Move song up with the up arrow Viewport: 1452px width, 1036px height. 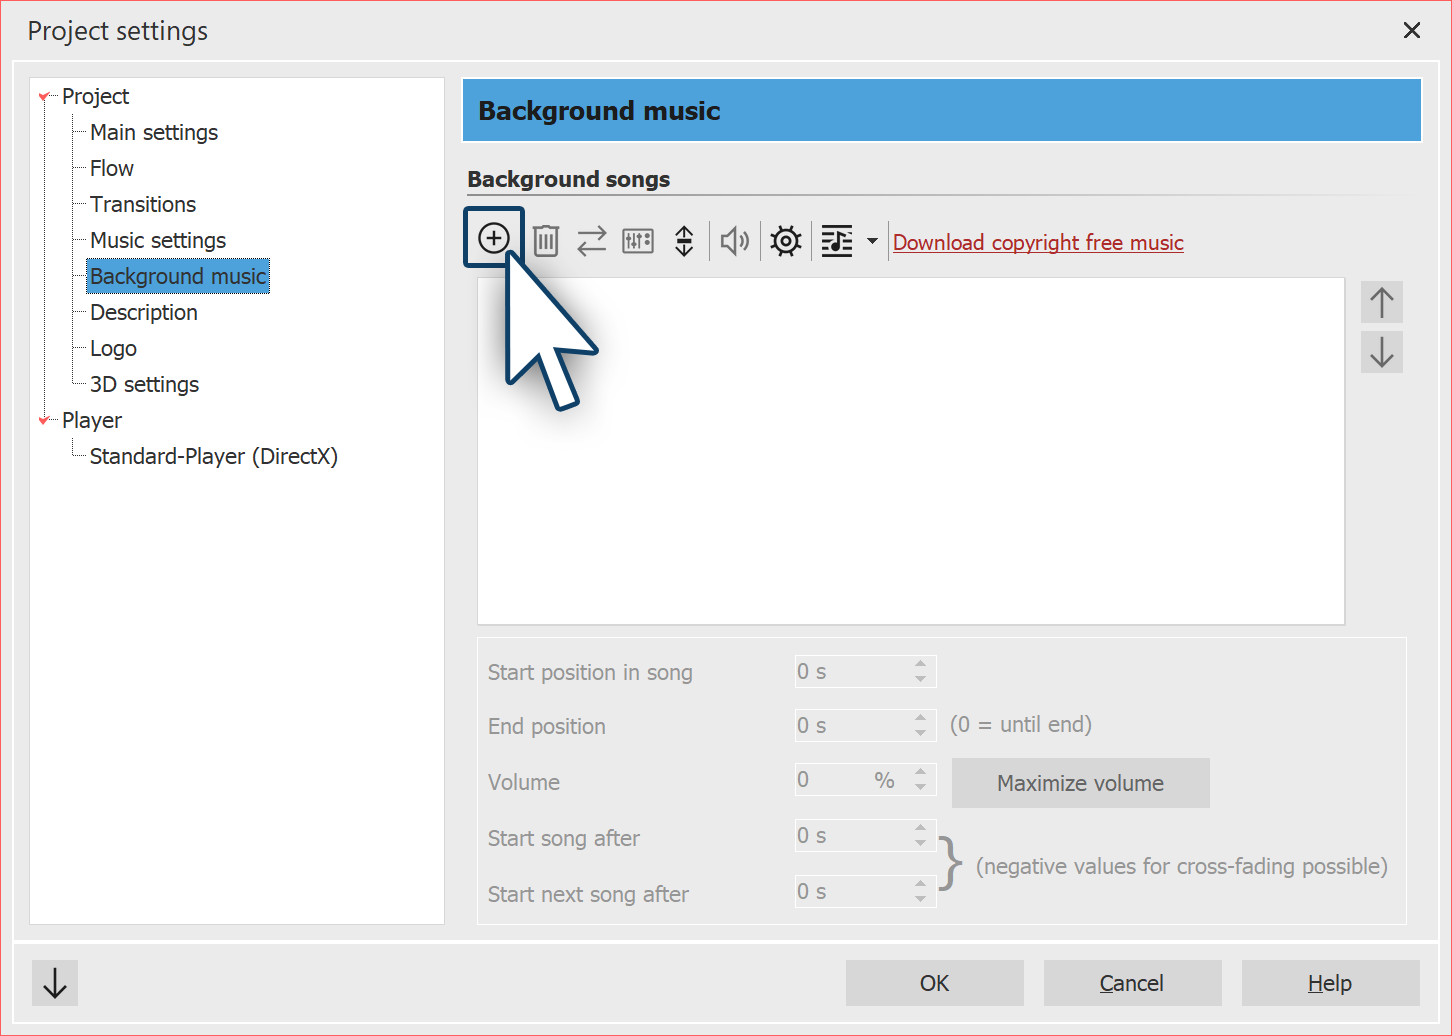[1381, 302]
